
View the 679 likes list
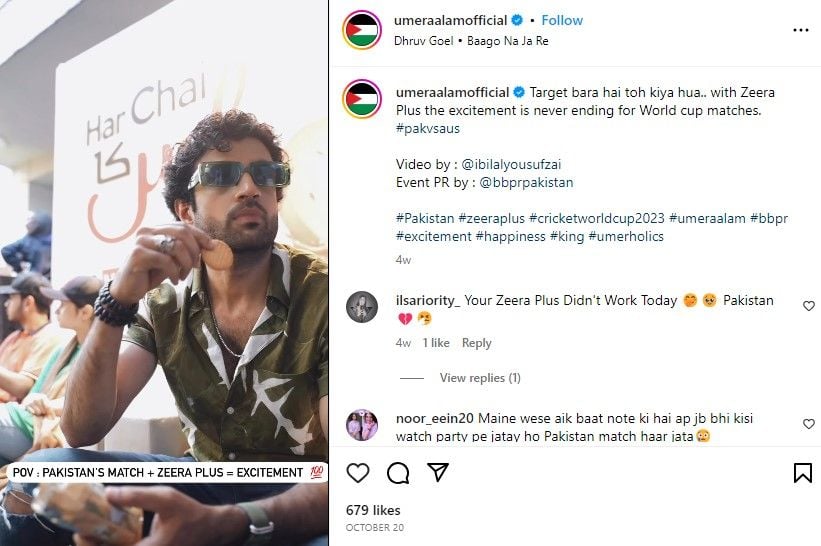(x=373, y=509)
